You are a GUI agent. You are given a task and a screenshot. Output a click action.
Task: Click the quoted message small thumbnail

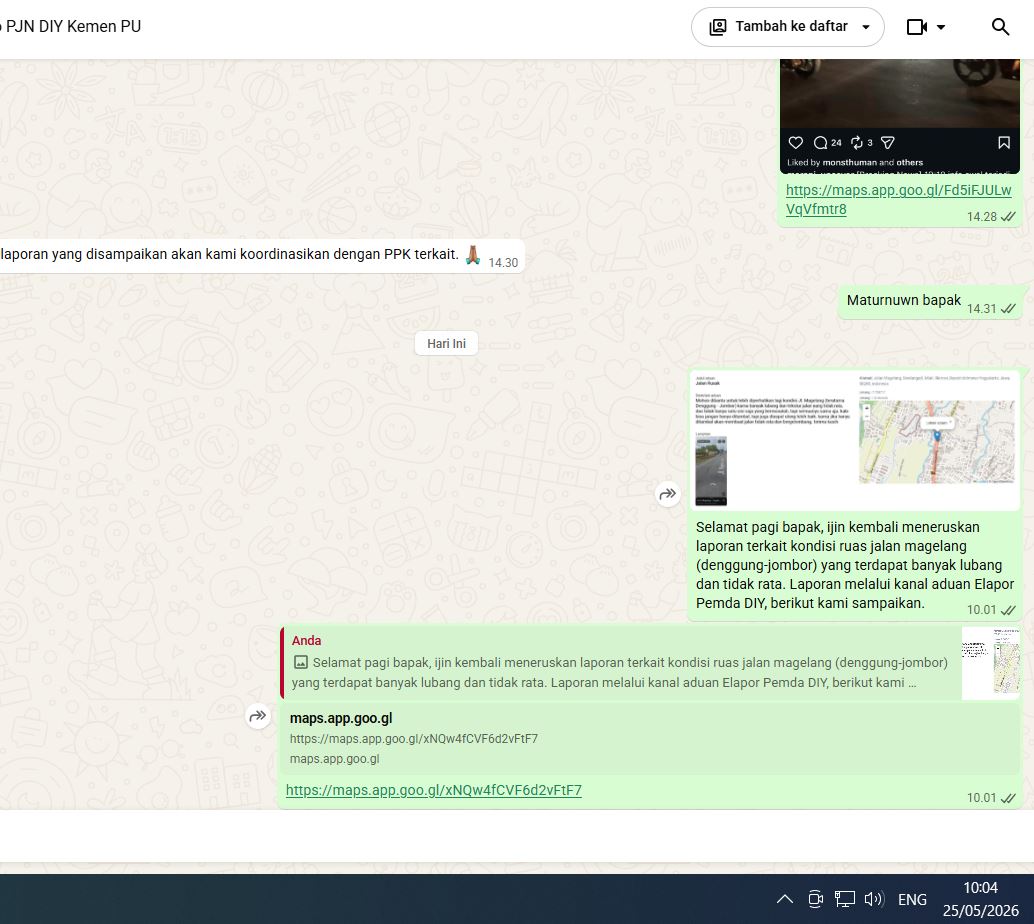pos(990,662)
